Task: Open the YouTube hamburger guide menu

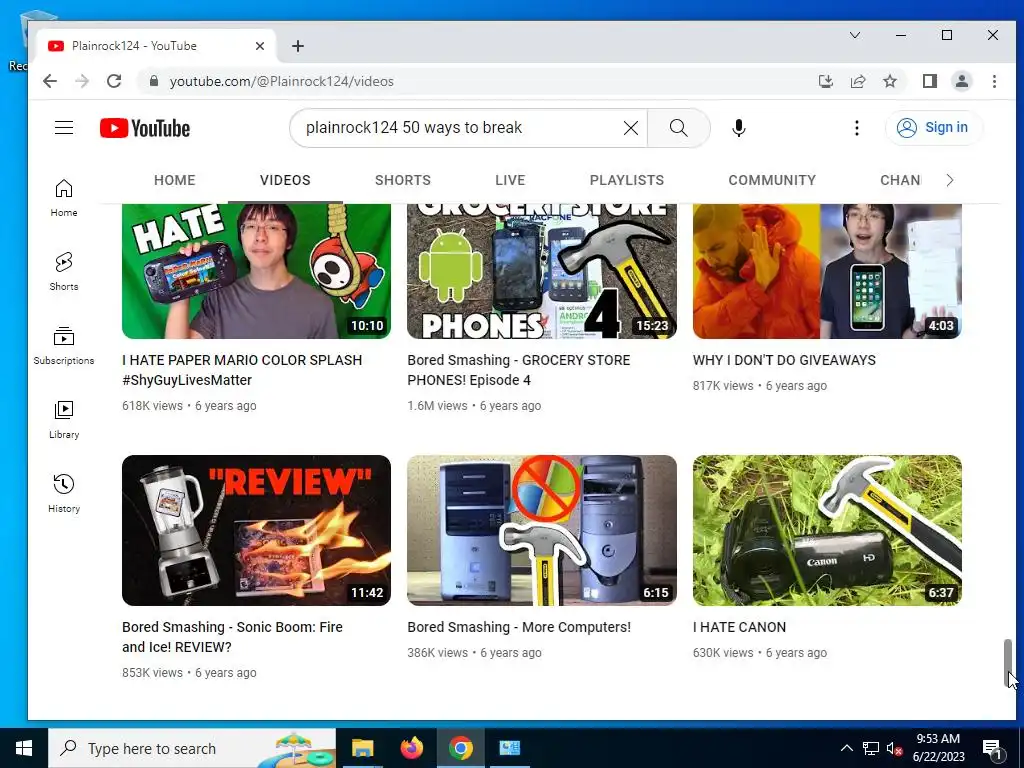Action: pyautogui.click(x=64, y=127)
